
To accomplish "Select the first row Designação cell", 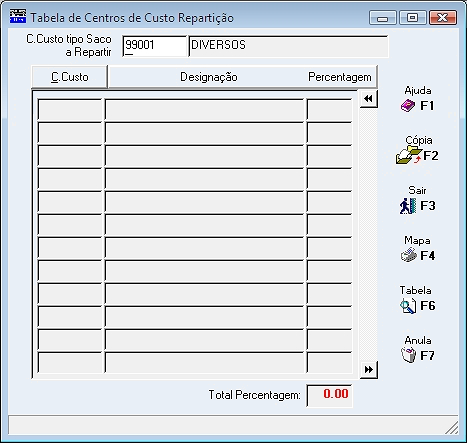I will pos(205,109).
